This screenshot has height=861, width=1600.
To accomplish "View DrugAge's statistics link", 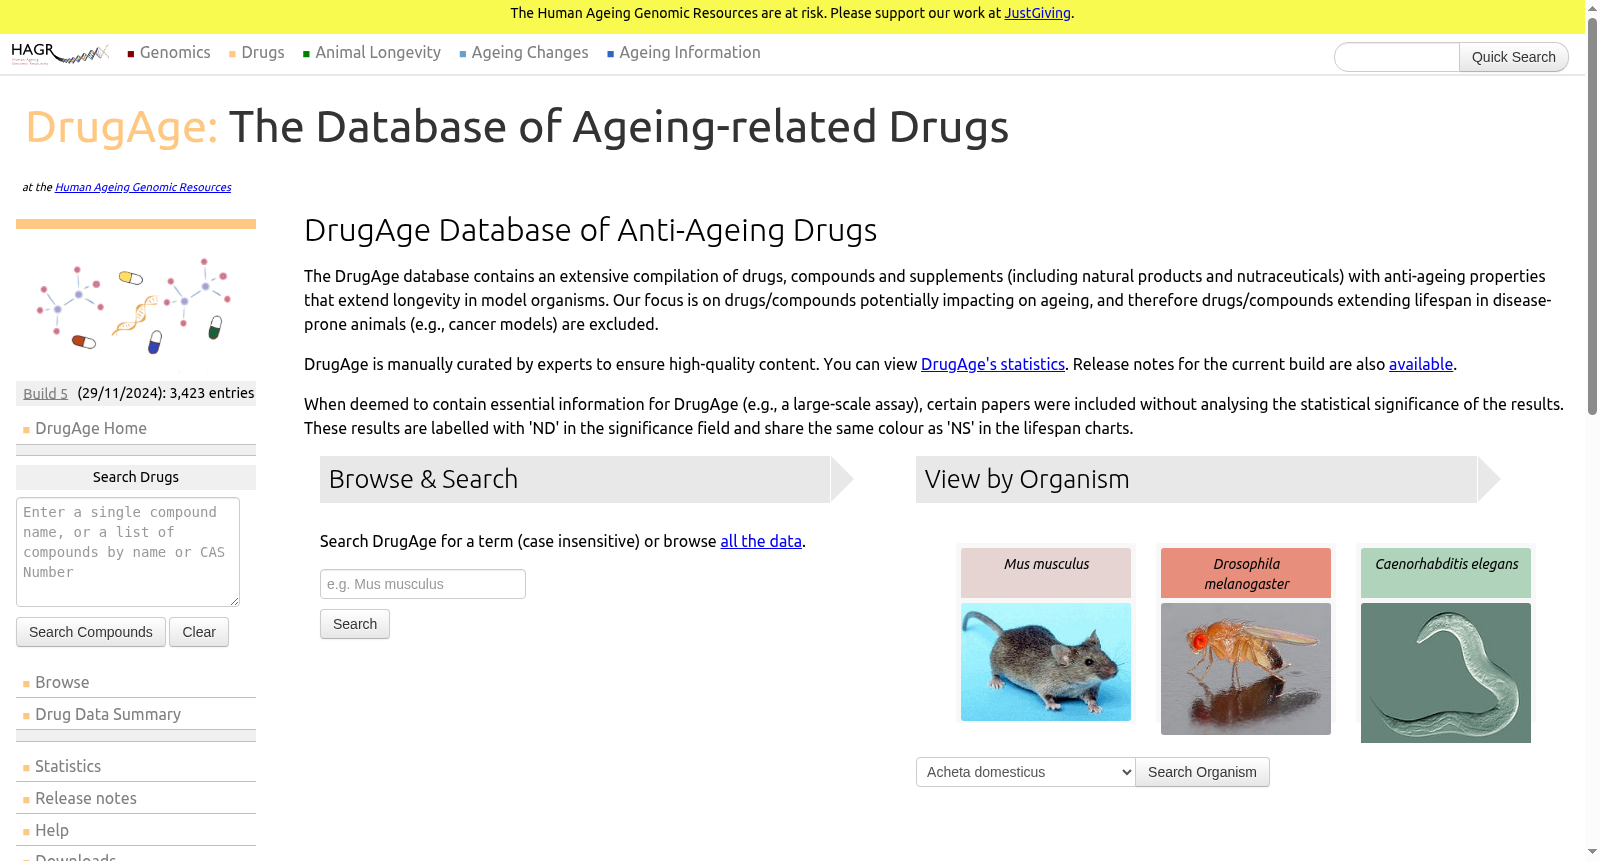I will [x=993, y=364].
